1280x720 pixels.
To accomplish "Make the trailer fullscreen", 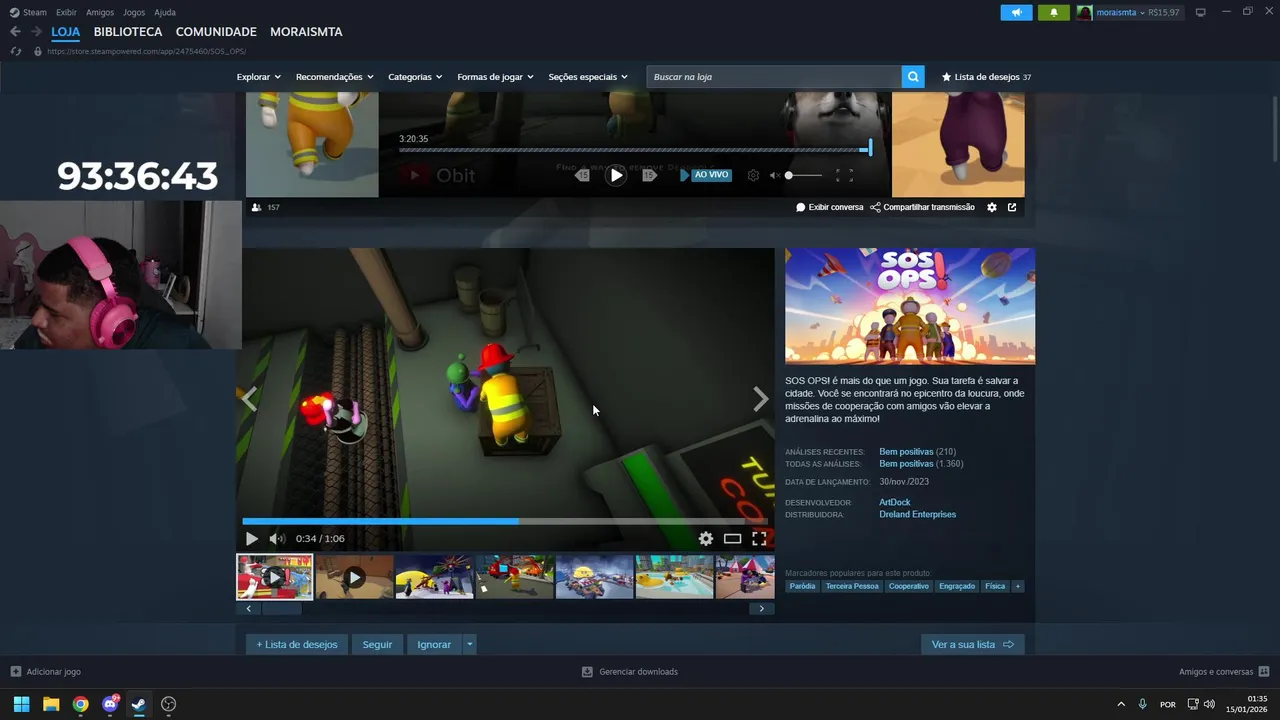I will point(759,539).
